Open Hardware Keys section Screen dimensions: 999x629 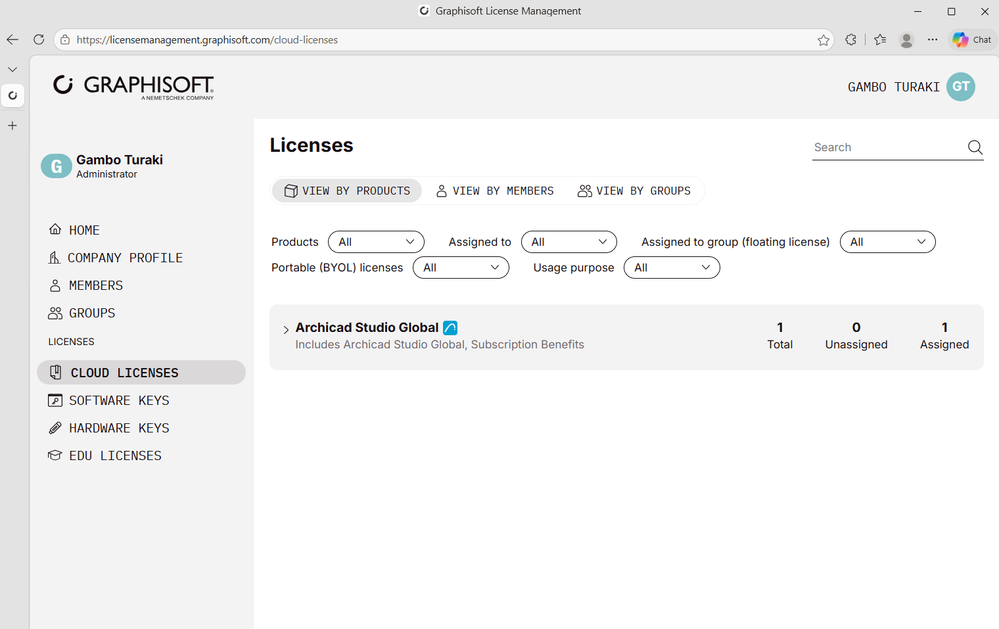[x=109, y=428]
